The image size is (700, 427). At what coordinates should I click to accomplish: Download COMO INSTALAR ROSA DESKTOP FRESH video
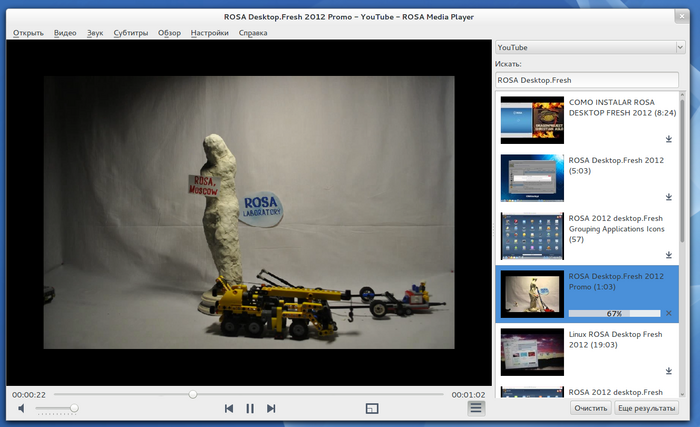669,139
